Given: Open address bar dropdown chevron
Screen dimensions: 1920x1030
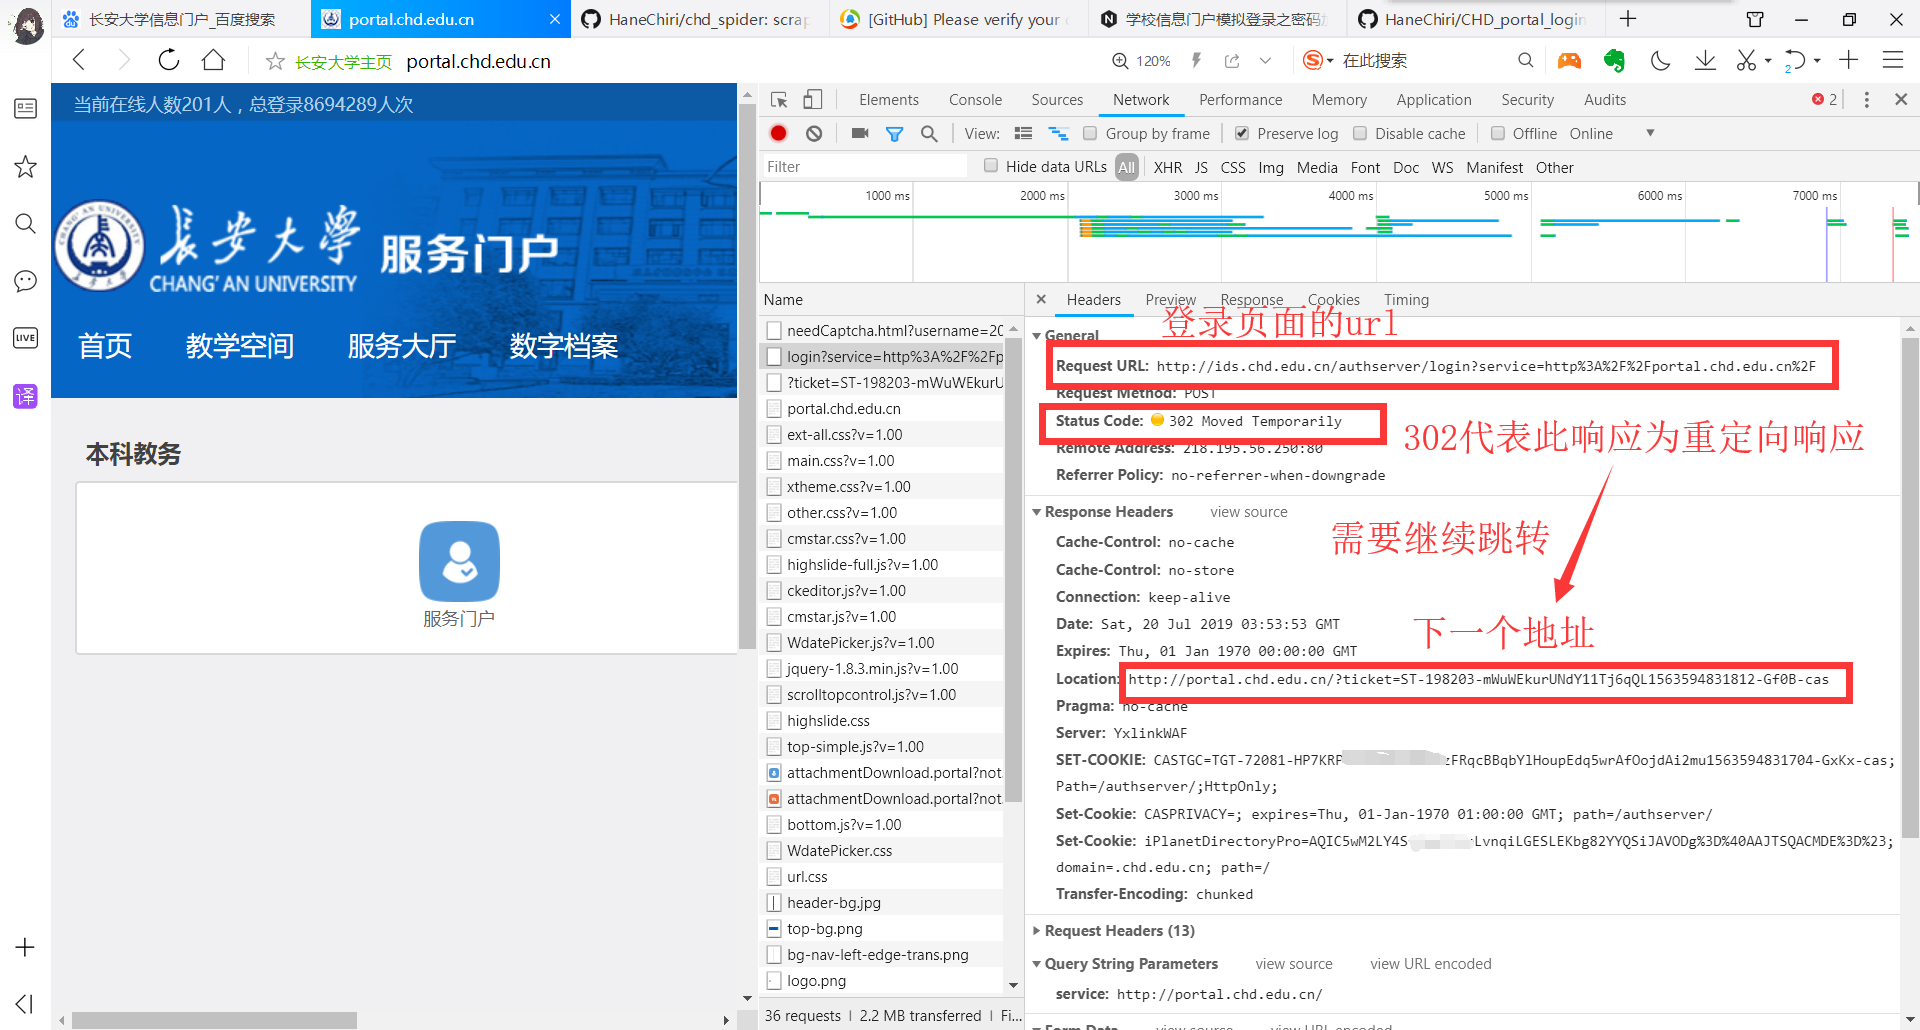Looking at the screenshot, I should pyautogui.click(x=1265, y=61).
